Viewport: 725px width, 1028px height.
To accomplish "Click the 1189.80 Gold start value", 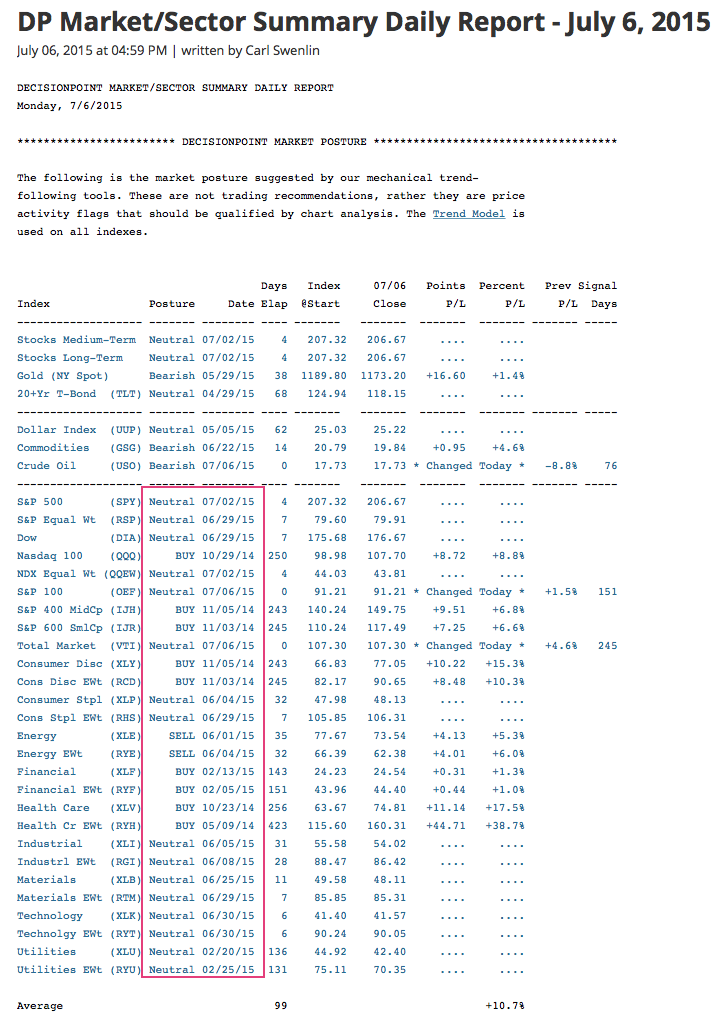I will (324, 376).
